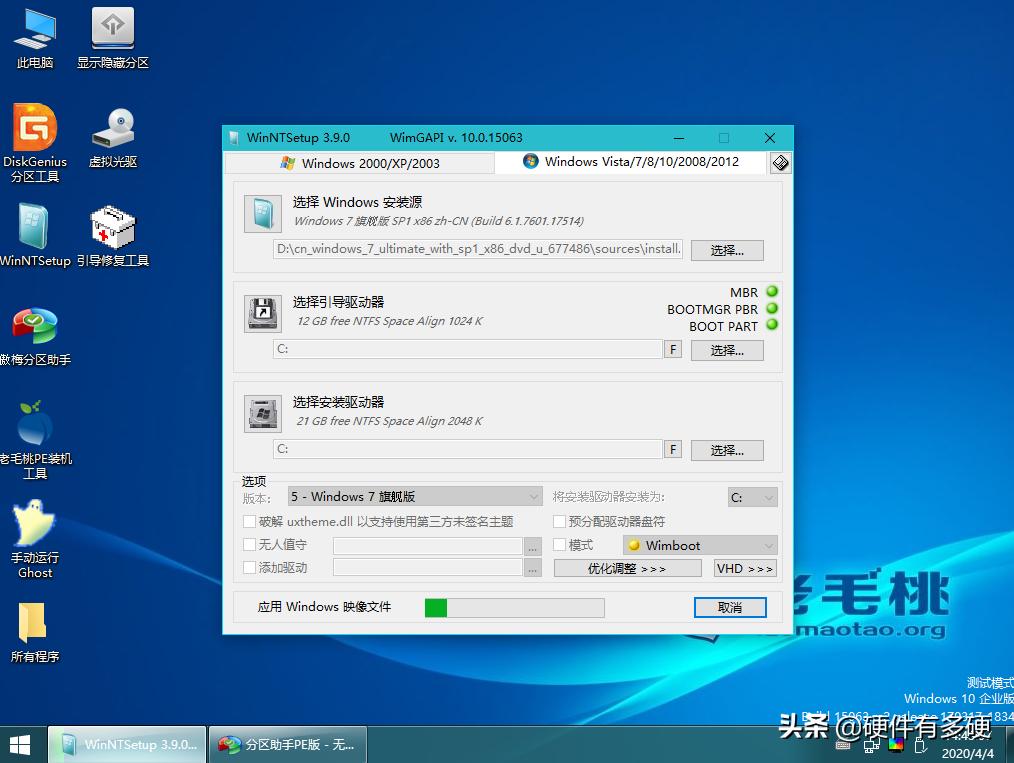Open 虚拟光驱 desktop icon
This screenshot has height=763, width=1014.
point(112,131)
